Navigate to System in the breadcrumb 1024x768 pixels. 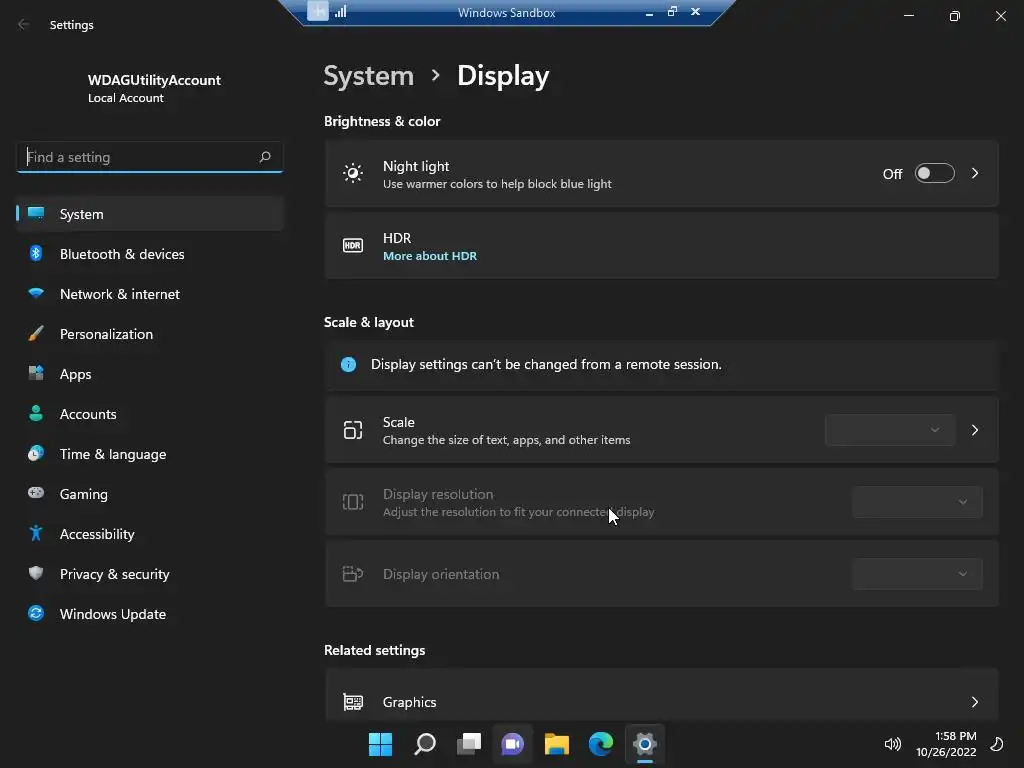click(369, 76)
